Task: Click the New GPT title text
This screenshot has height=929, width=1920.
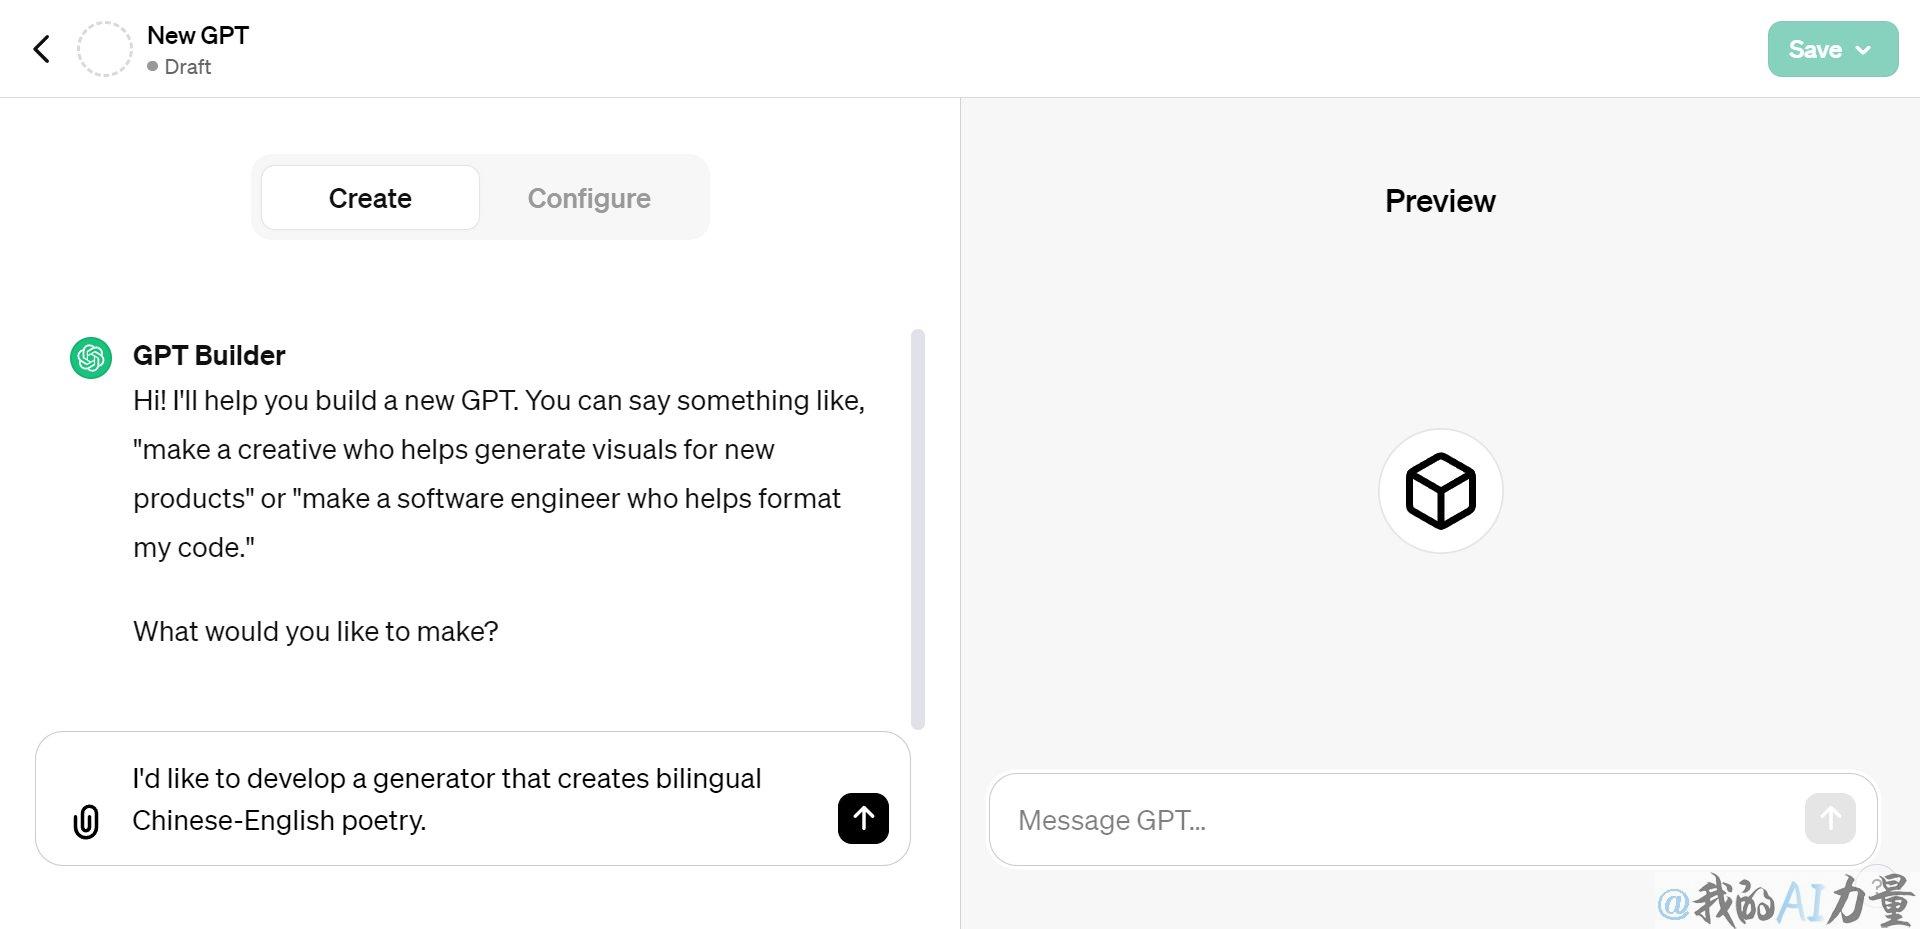Action: pos(198,35)
